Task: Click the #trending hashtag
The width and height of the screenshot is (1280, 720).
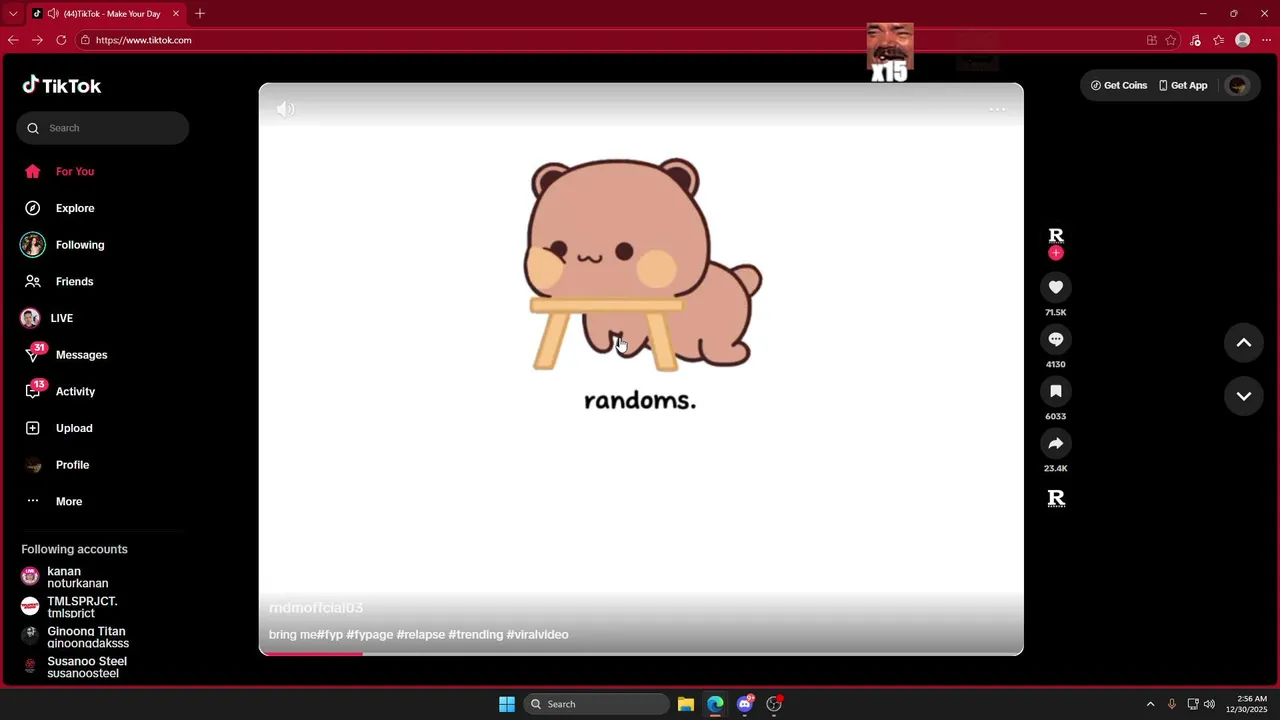Action: coord(476,635)
